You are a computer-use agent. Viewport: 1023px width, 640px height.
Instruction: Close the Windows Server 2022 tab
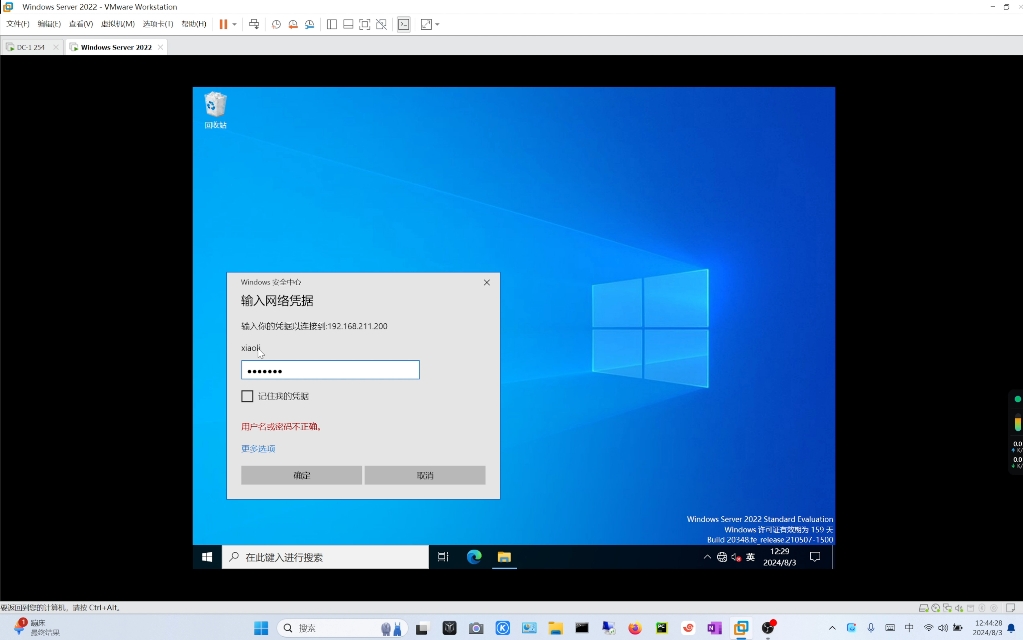coord(160,47)
